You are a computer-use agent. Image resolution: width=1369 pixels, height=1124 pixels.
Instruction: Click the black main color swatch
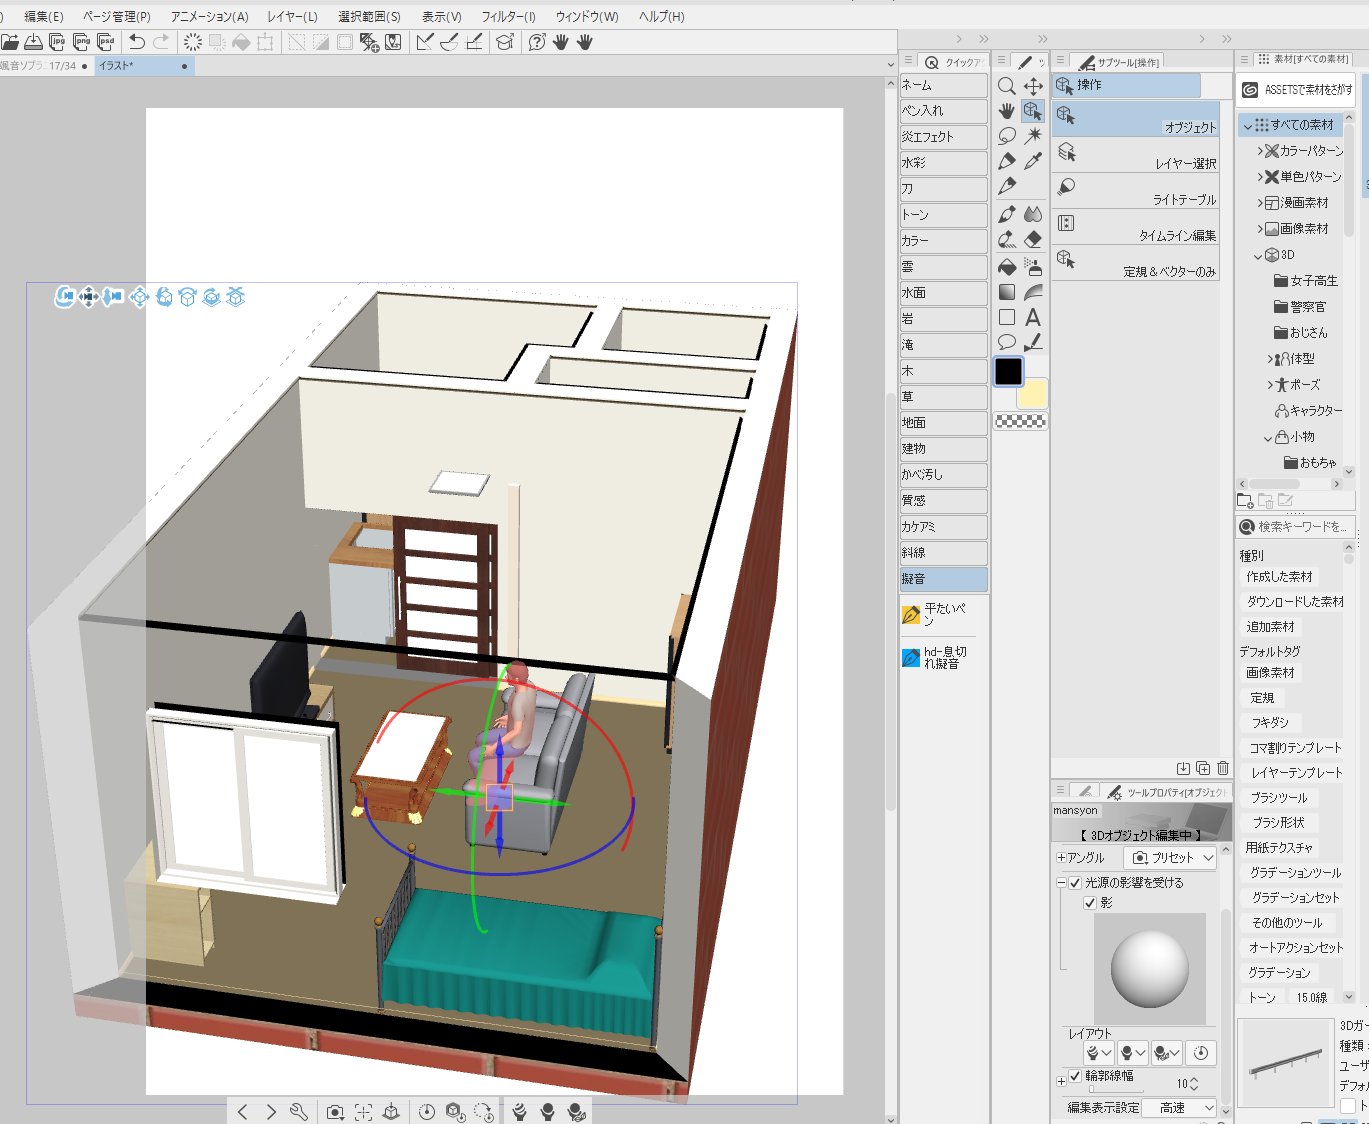click(x=1009, y=371)
